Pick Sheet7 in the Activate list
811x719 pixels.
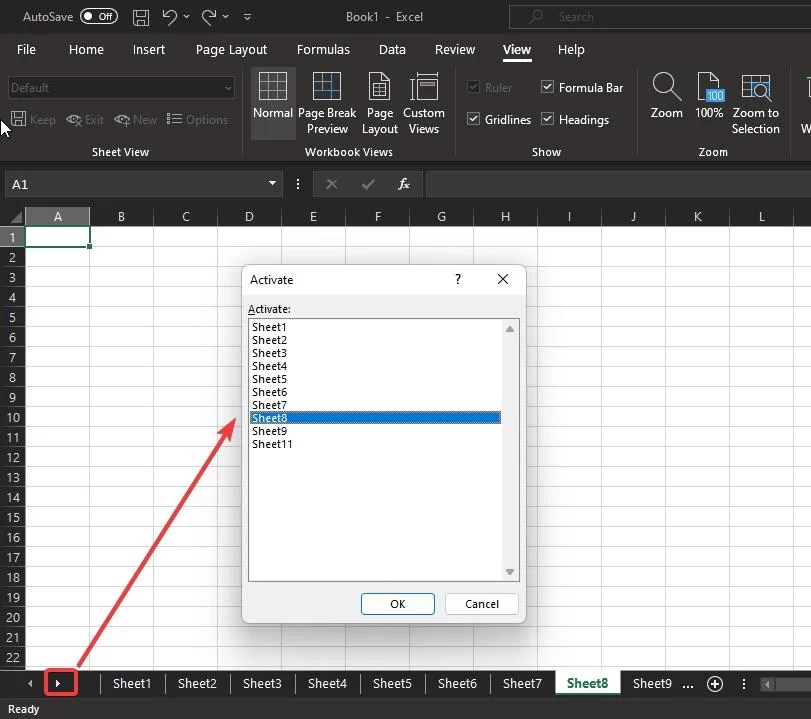pyautogui.click(x=375, y=405)
